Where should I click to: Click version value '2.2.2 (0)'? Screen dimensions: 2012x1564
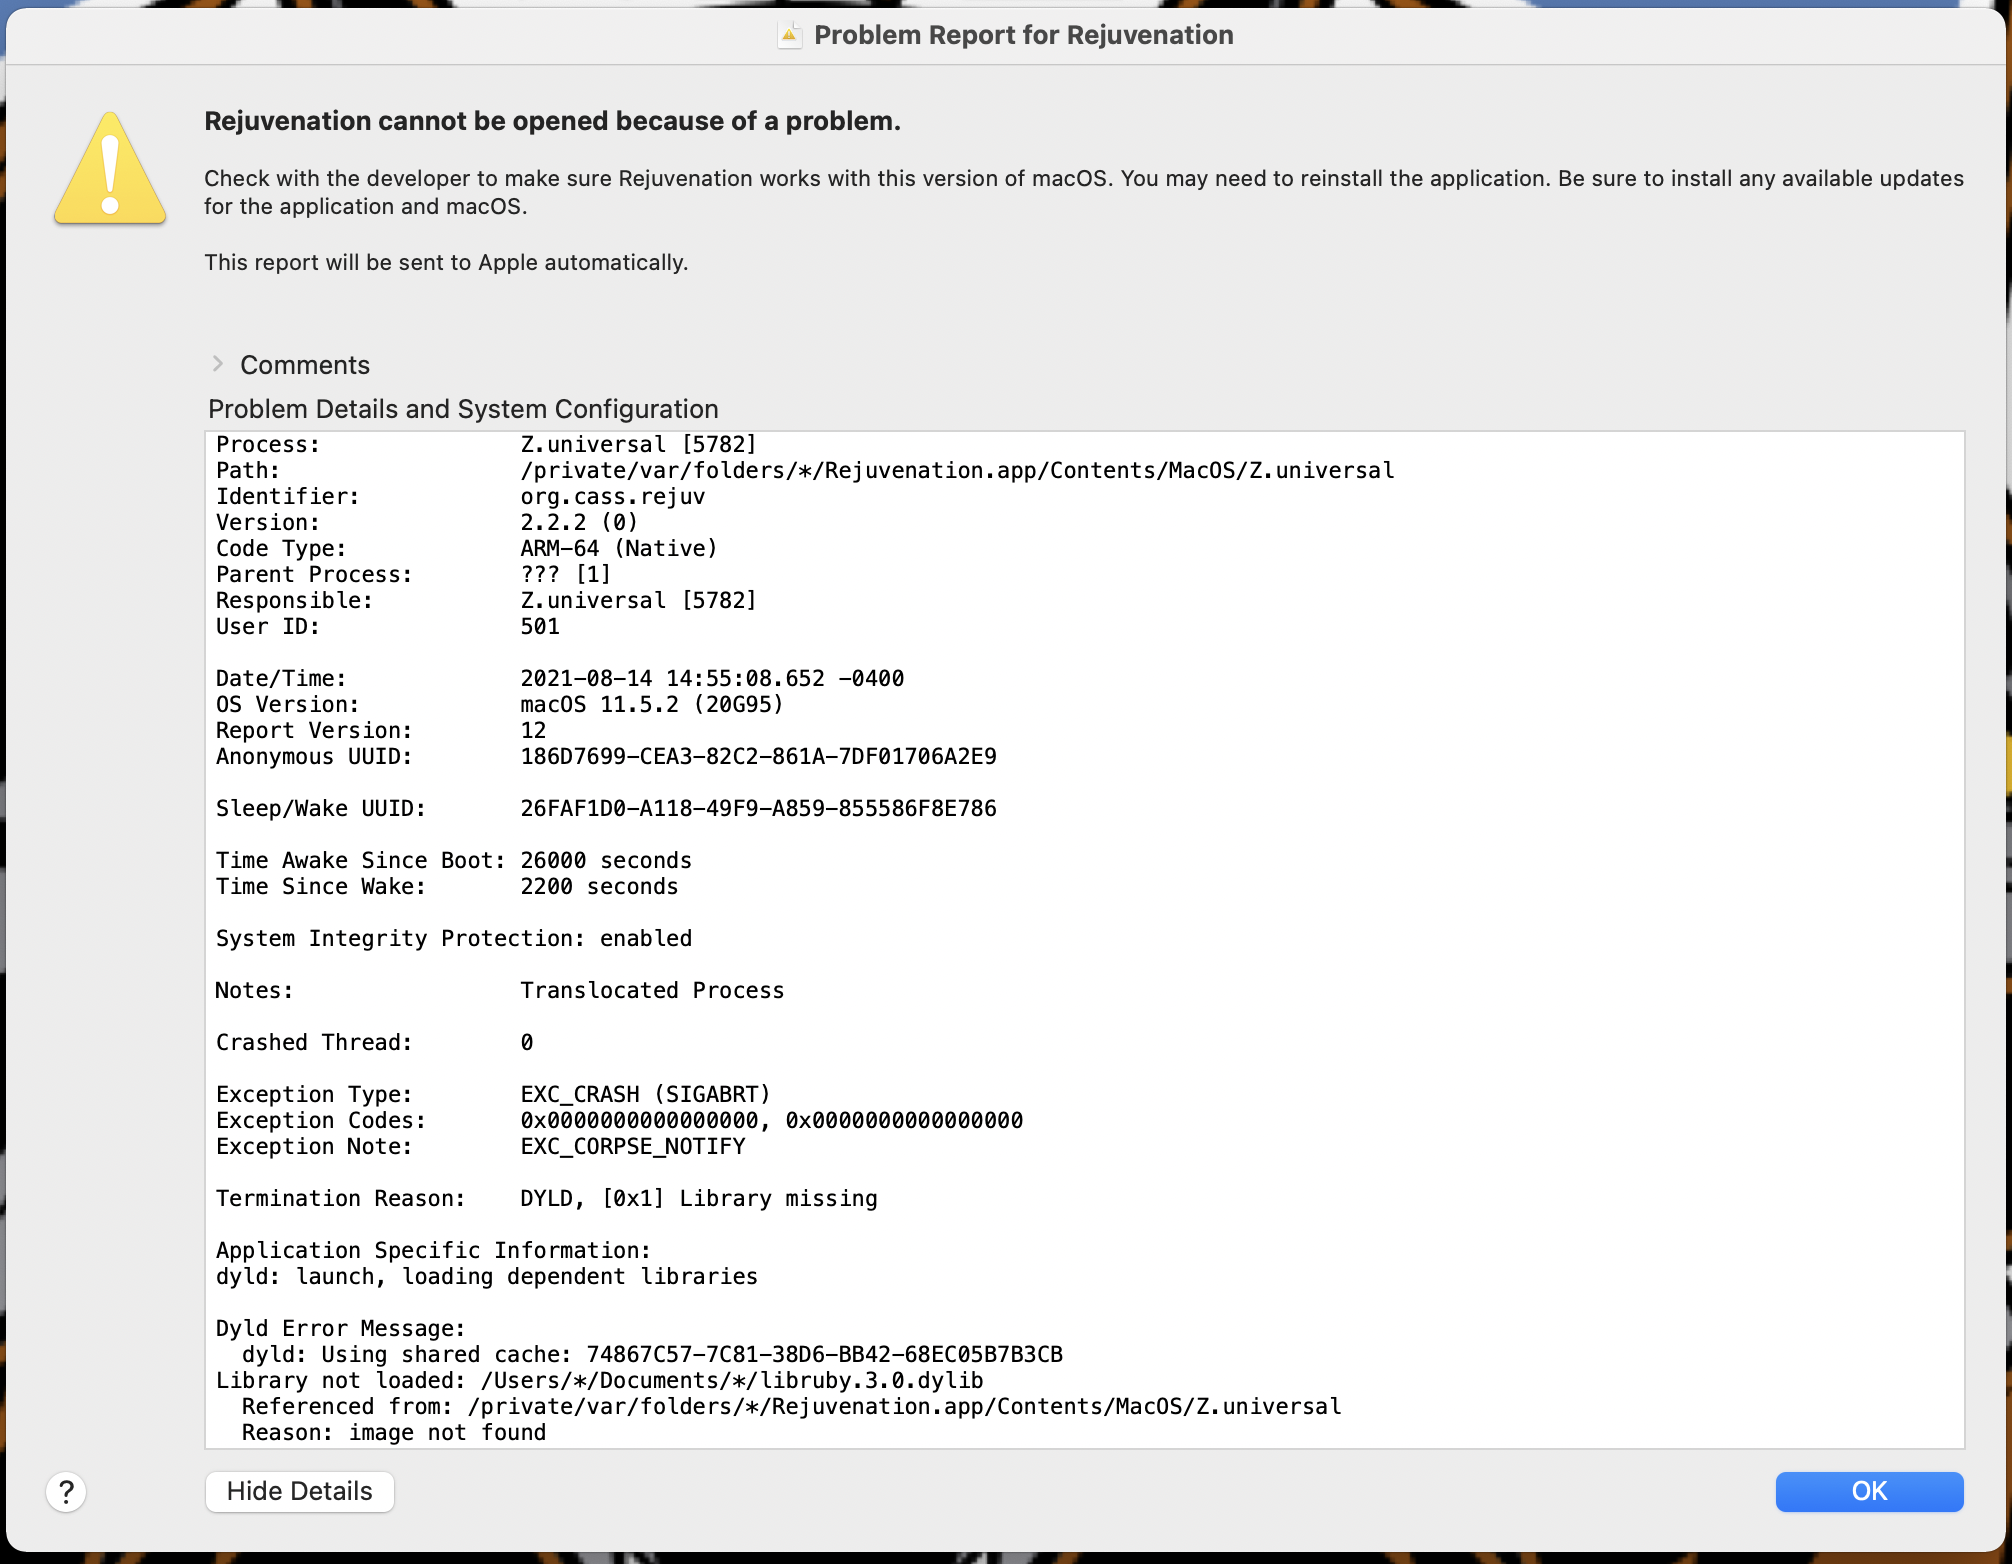[579, 522]
